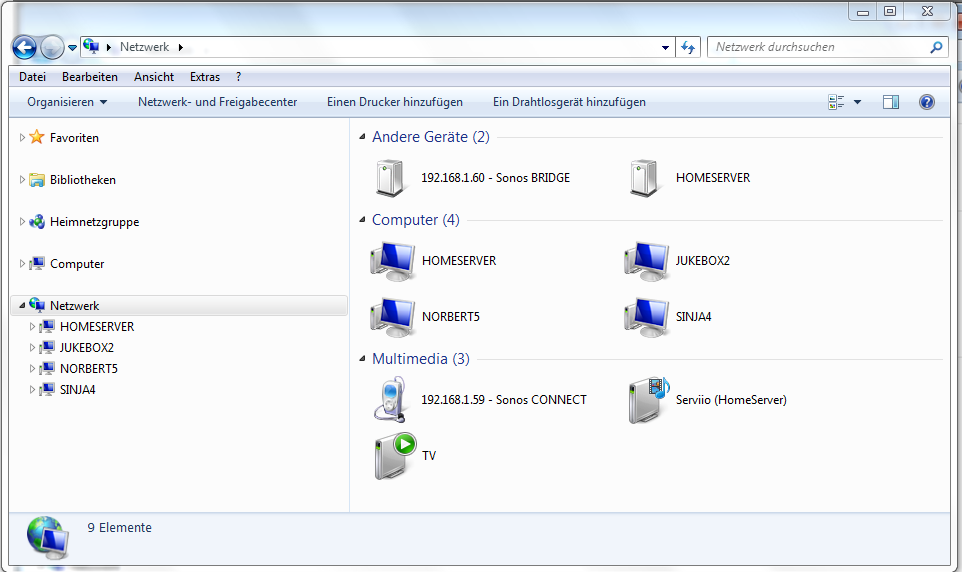Click the Netzwerk durchsuchen search field
This screenshot has height=572, width=962.
820,47
